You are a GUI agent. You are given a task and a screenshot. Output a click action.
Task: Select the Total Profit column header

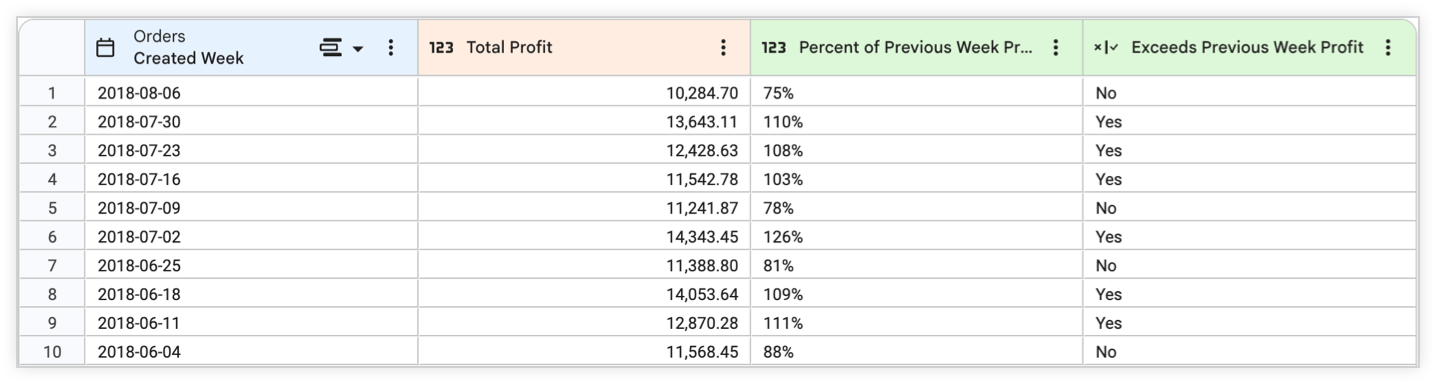[584, 47]
